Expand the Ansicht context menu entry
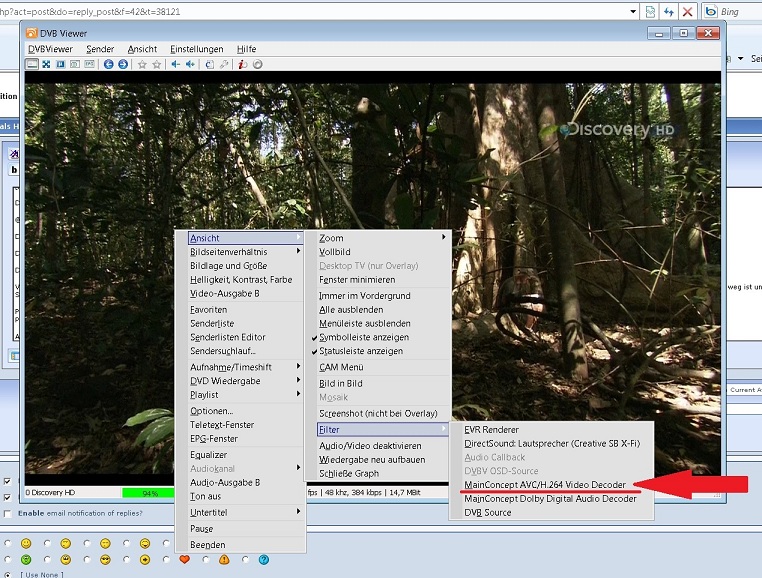 coord(245,238)
